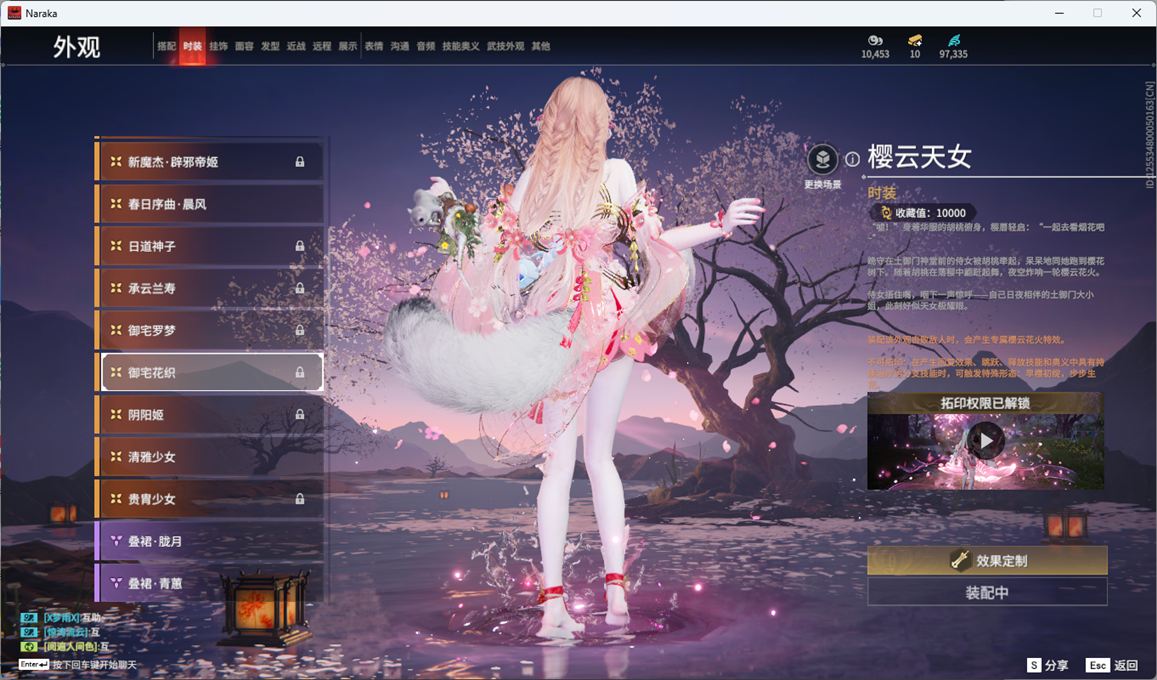Click purple rarity icon beside 叠裙·青葱
Image resolution: width=1157 pixels, height=680 pixels.
coord(116,583)
